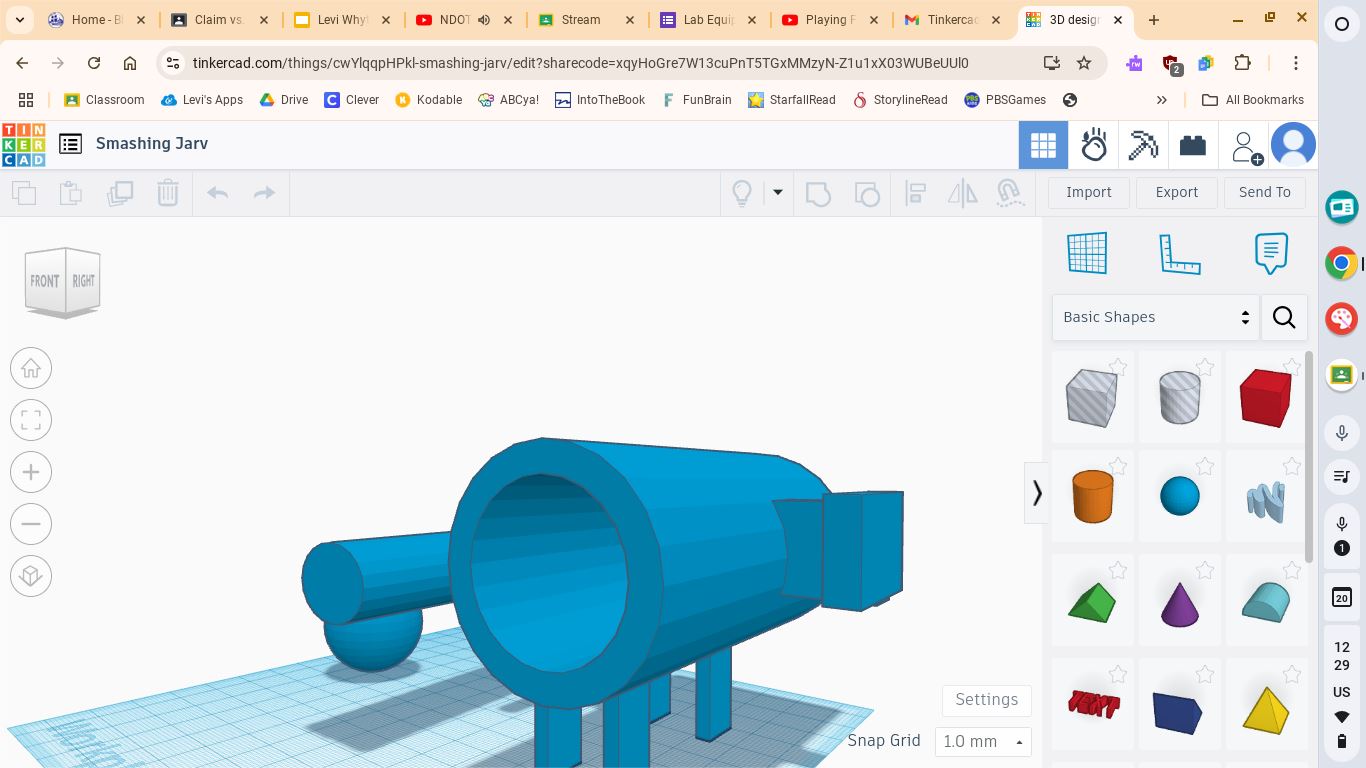Click the Workplane tool icon
Image resolution: width=1366 pixels, height=768 pixels.
[1087, 253]
